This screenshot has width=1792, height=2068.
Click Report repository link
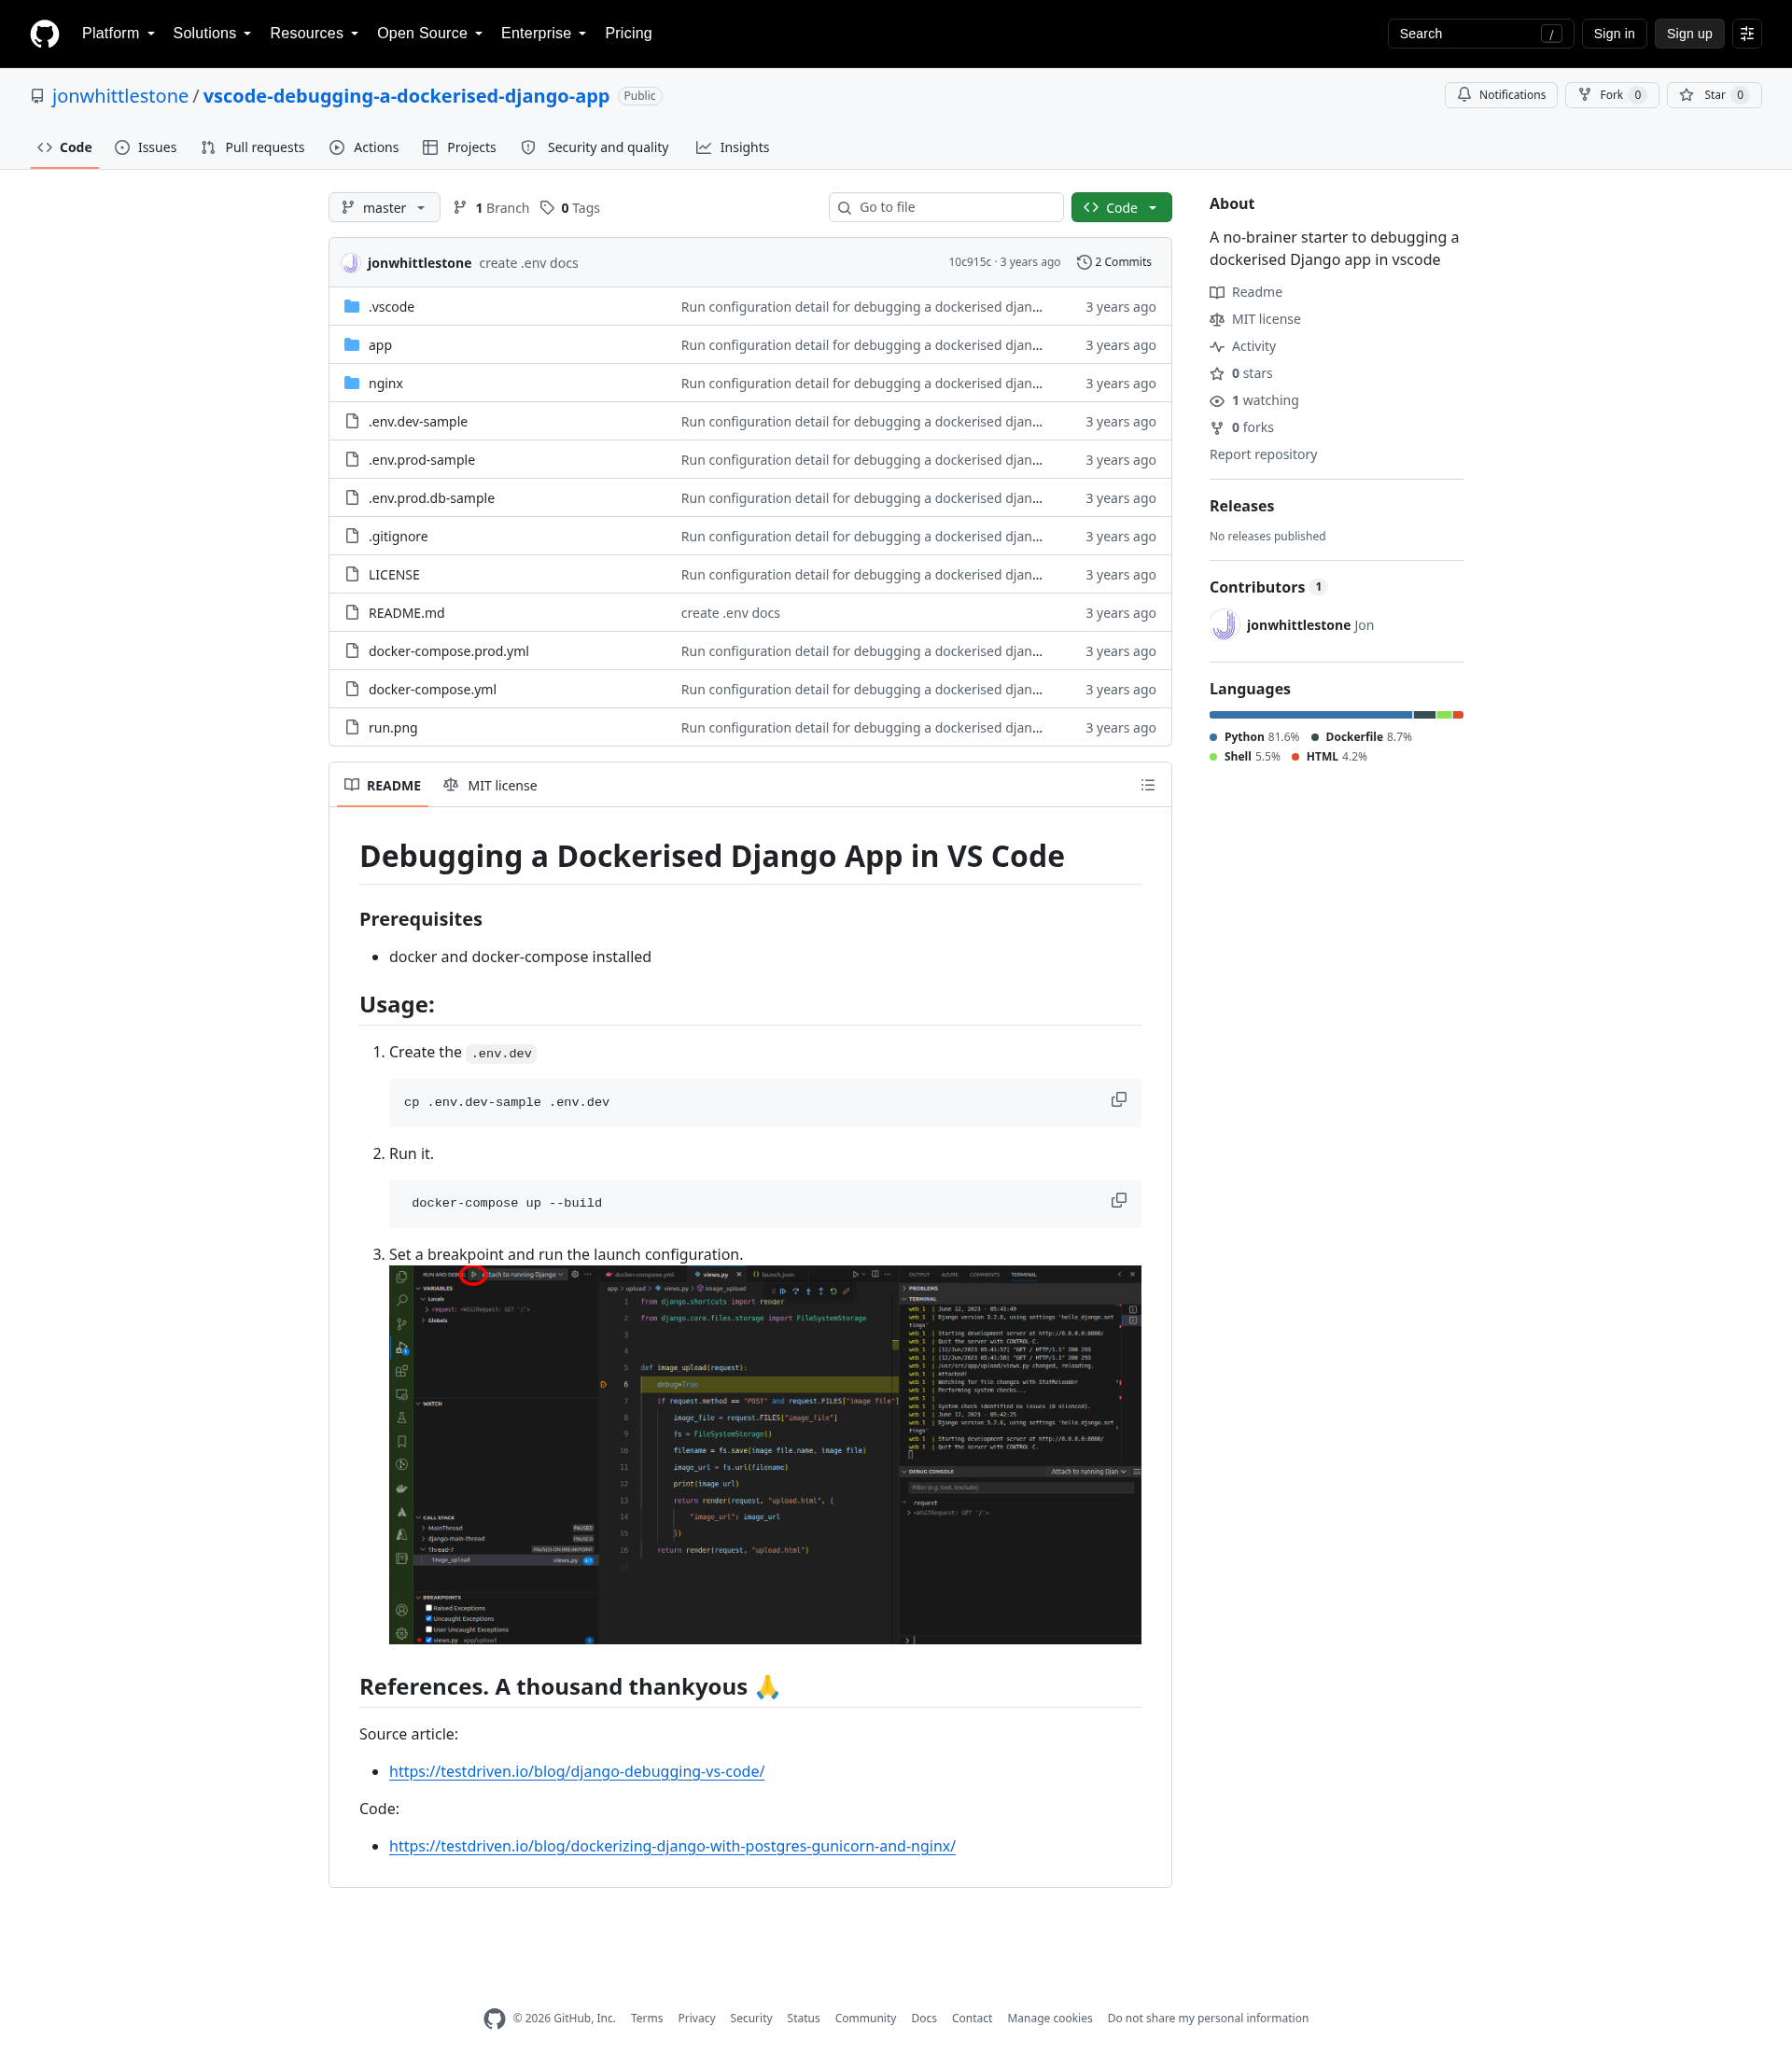pos(1262,454)
